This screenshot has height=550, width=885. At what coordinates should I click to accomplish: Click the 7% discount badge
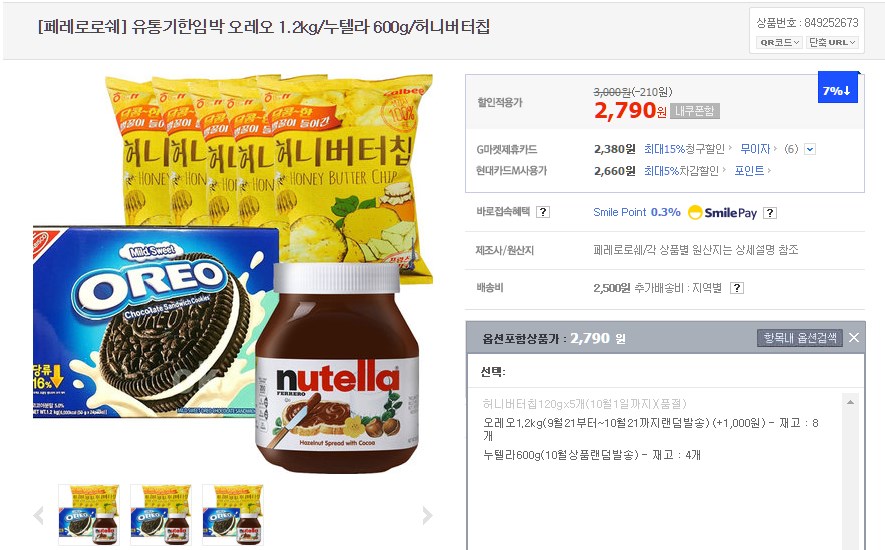(x=838, y=88)
